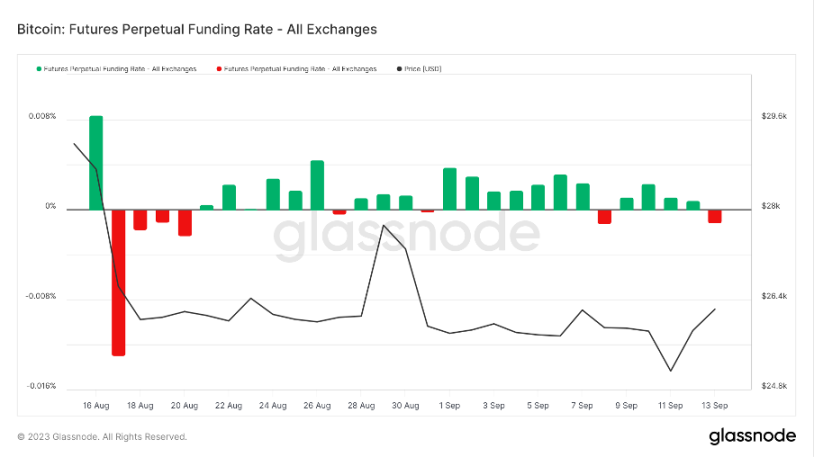Viewport: 814px width, 457px height.
Task: Click the chart title Bitcoin Futures Perpetual Funding Rate
Action: [x=197, y=29]
